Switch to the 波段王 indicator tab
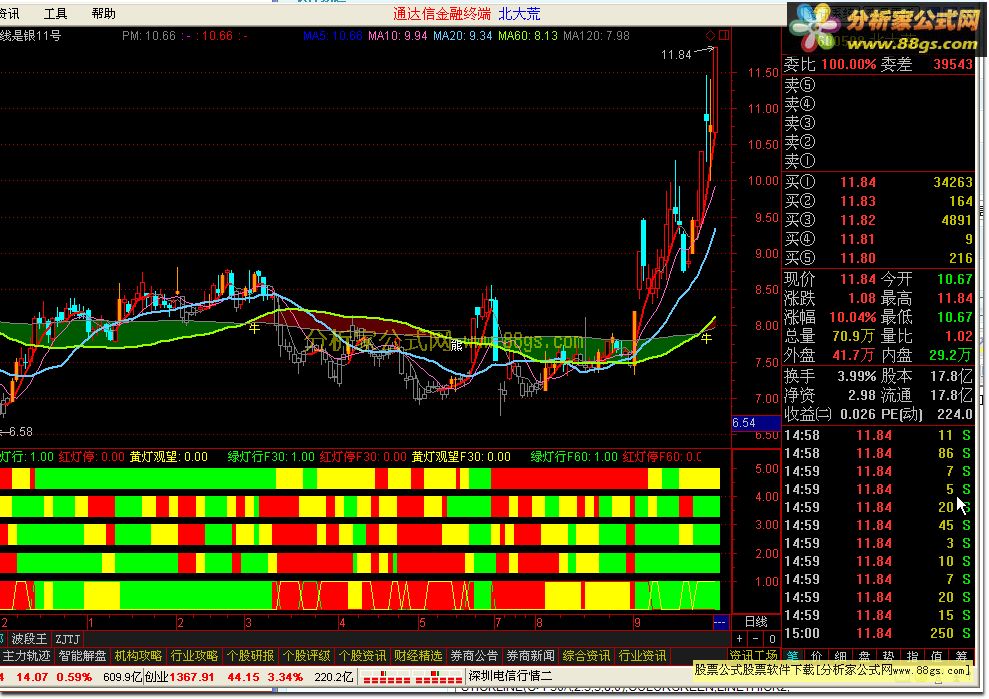This screenshot has height=699, width=989. tap(29, 639)
